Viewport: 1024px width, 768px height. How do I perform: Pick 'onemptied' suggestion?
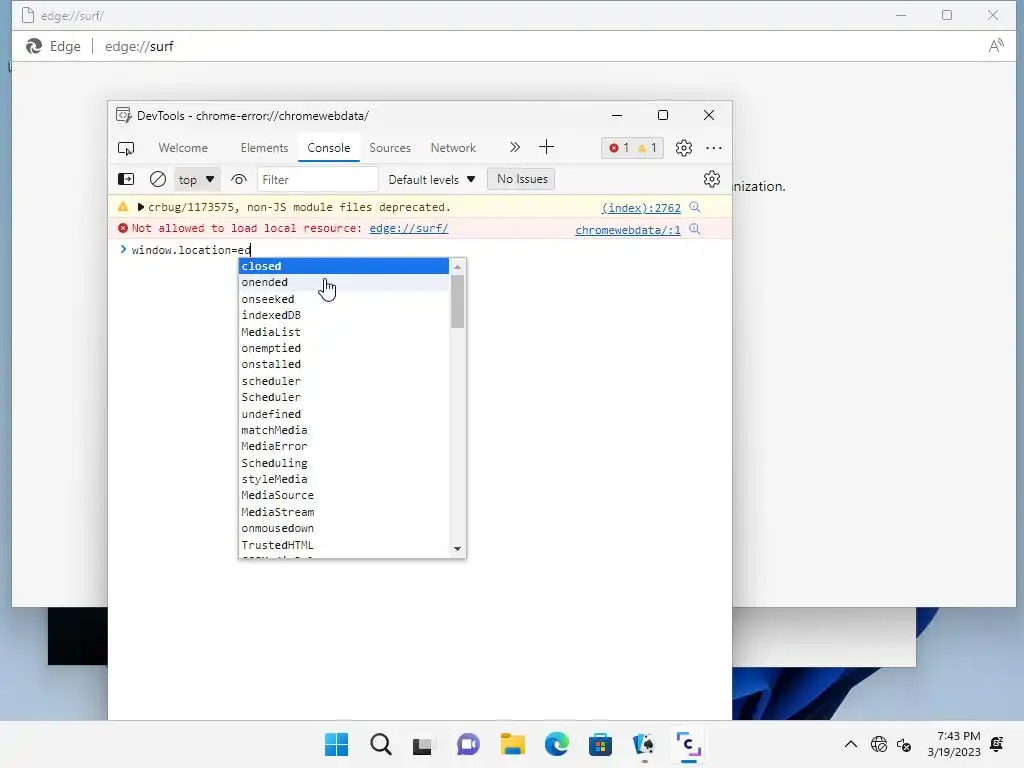click(344, 348)
